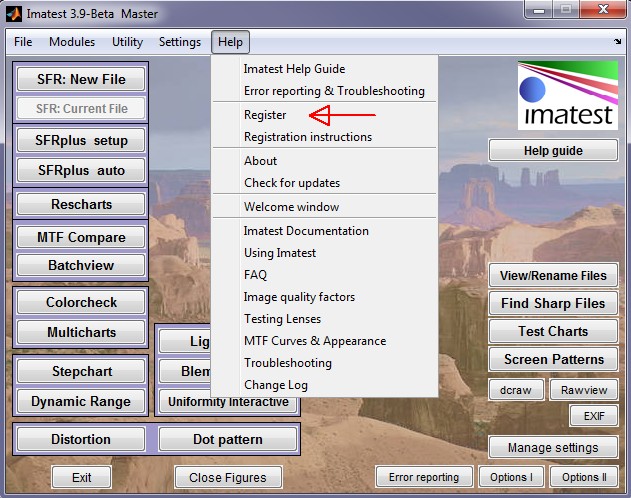Click the Close Figures button
This screenshot has height=498, width=631.
(x=228, y=477)
